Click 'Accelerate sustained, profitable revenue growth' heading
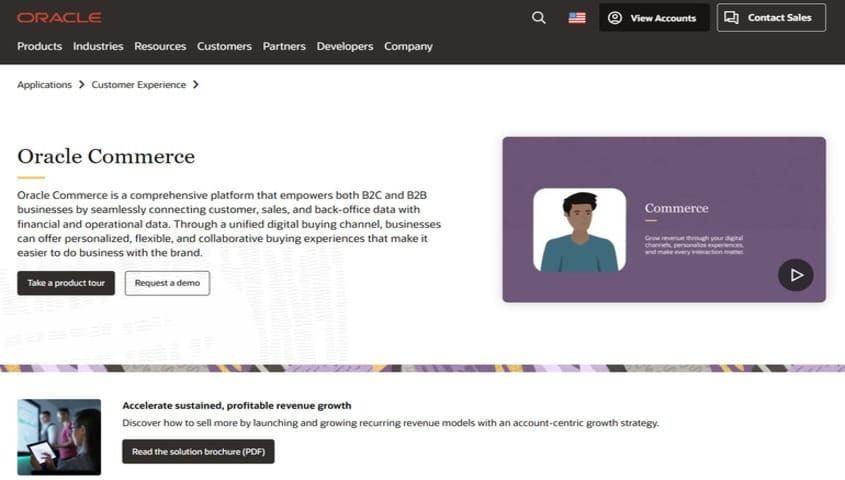The height and width of the screenshot is (480, 845). 237,406
